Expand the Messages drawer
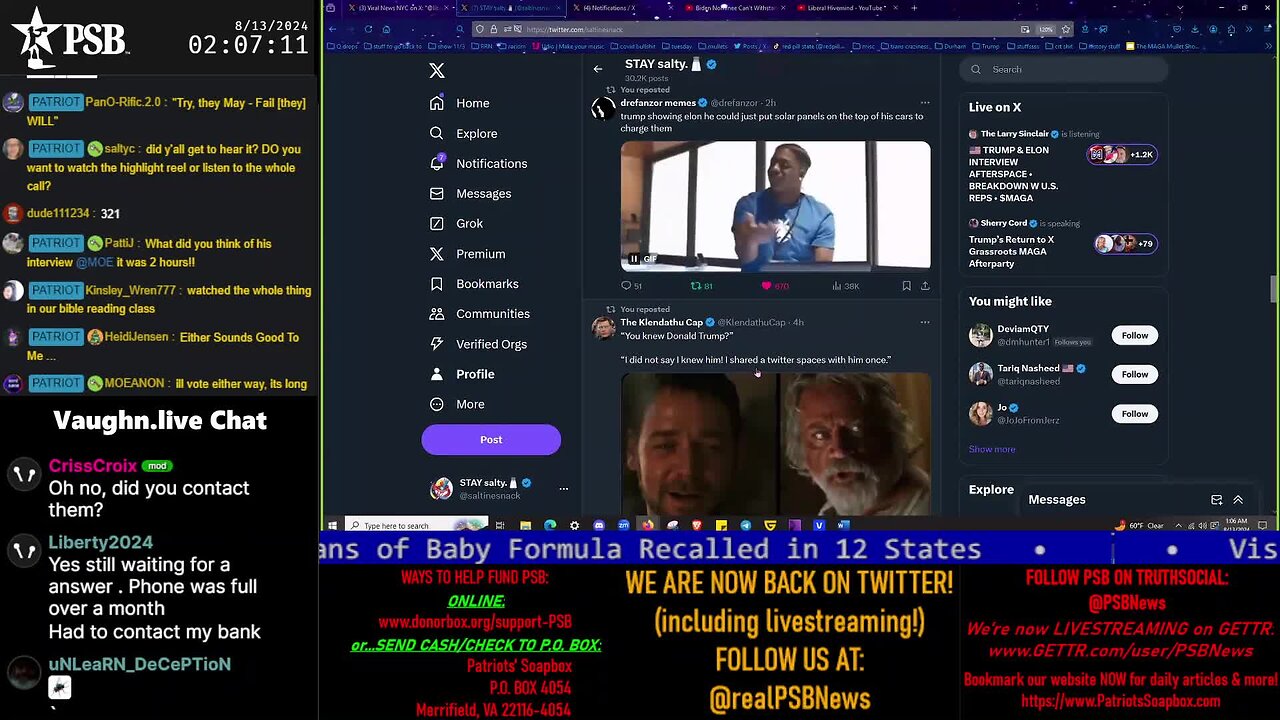This screenshot has width=1280, height=720. 1238,500
